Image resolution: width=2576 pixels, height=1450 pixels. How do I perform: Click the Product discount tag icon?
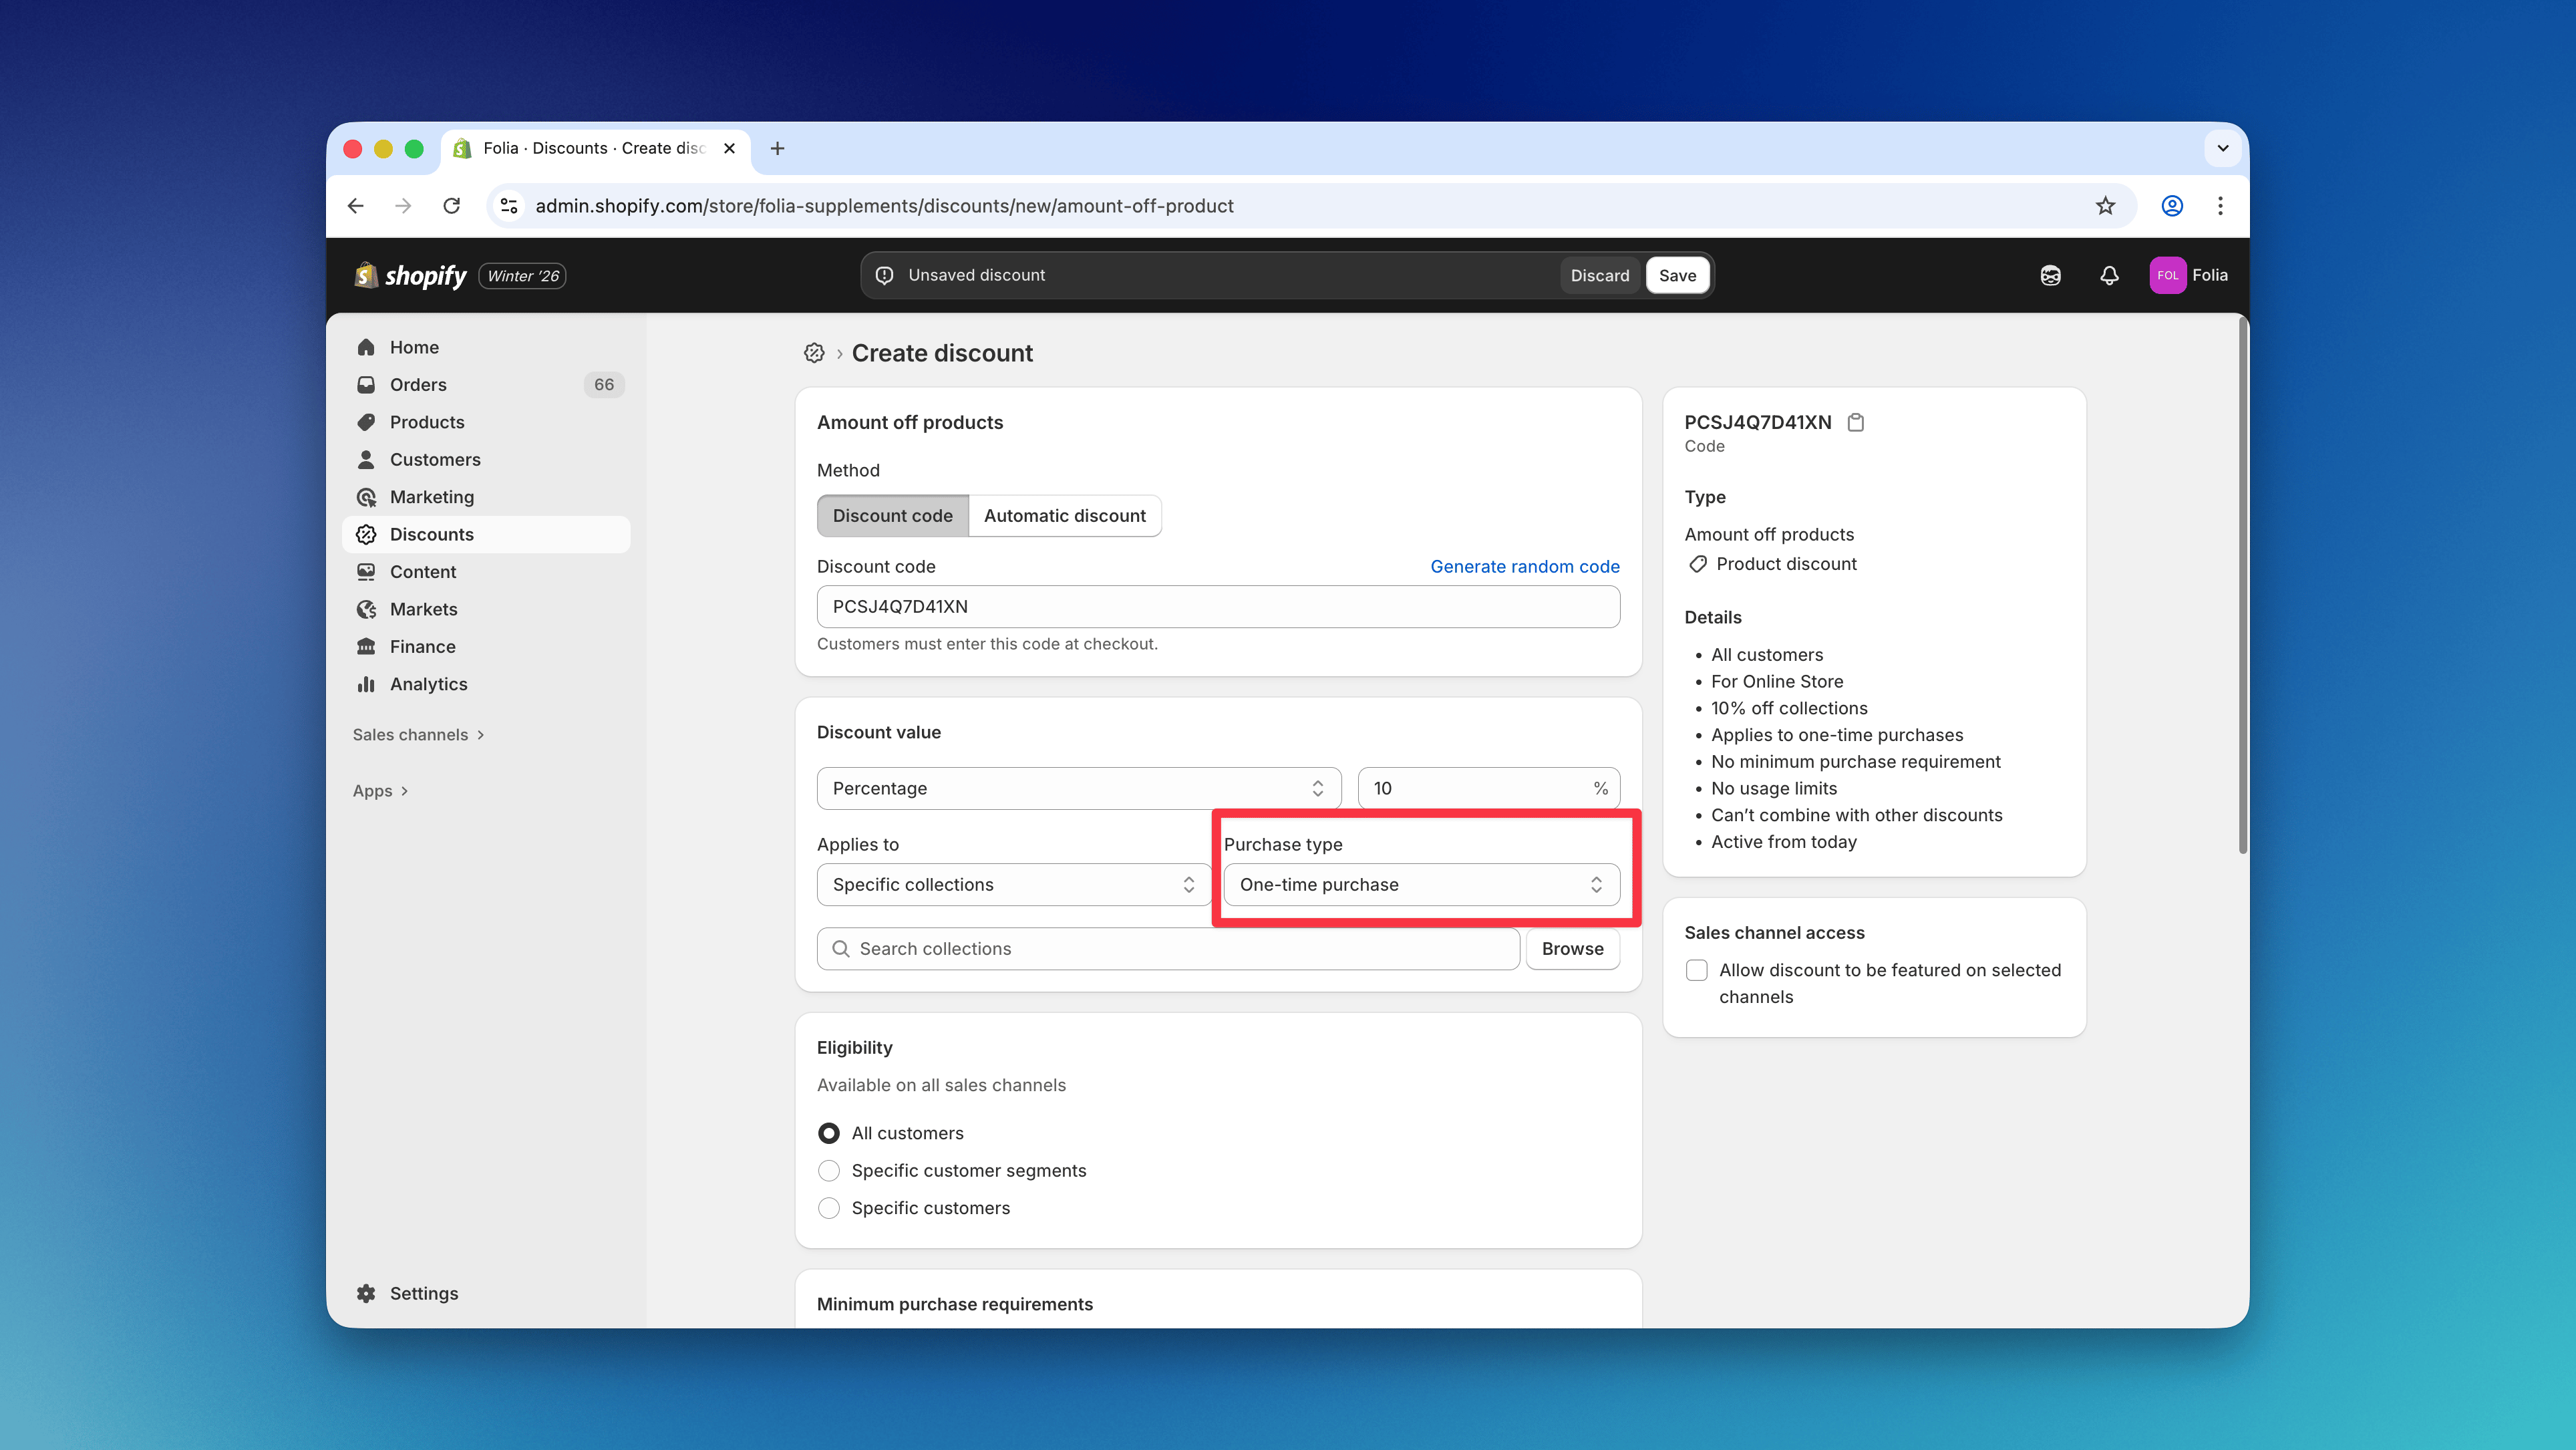1697,564
